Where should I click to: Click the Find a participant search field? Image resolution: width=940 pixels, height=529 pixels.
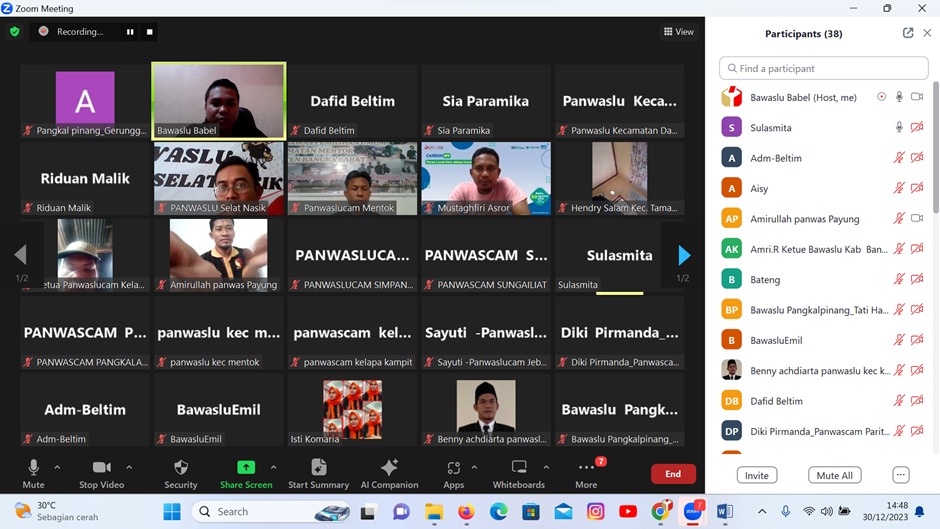(x=823, y=68)
